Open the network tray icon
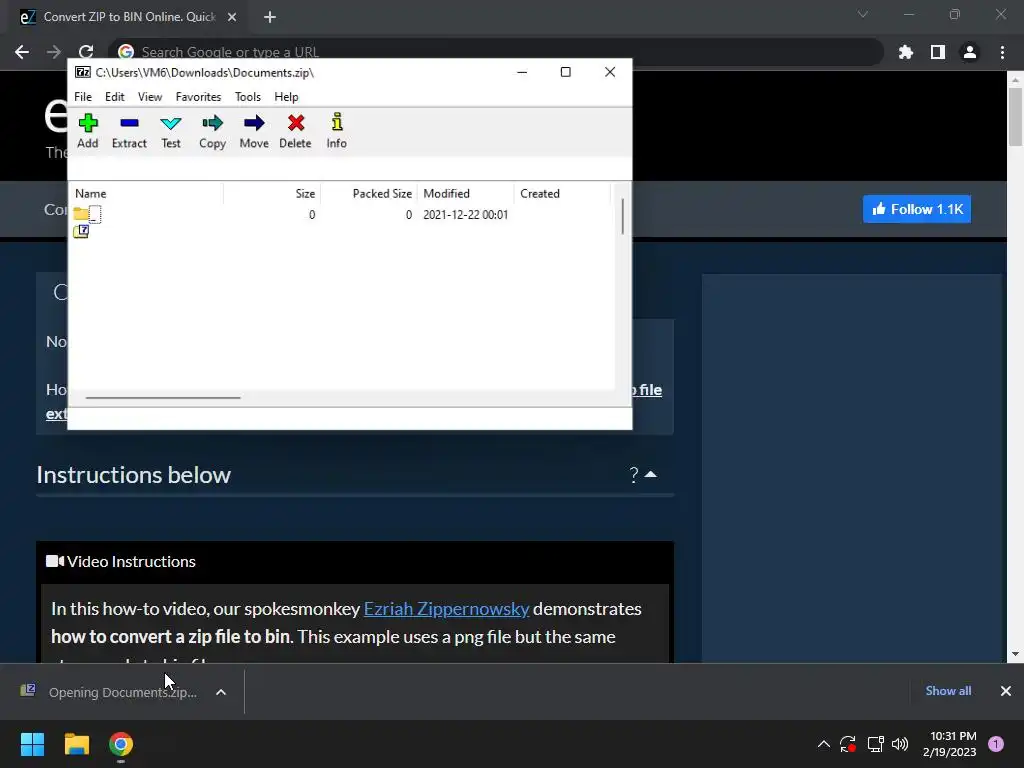The height and width of the screenshot is (768, 1024). 875,744
